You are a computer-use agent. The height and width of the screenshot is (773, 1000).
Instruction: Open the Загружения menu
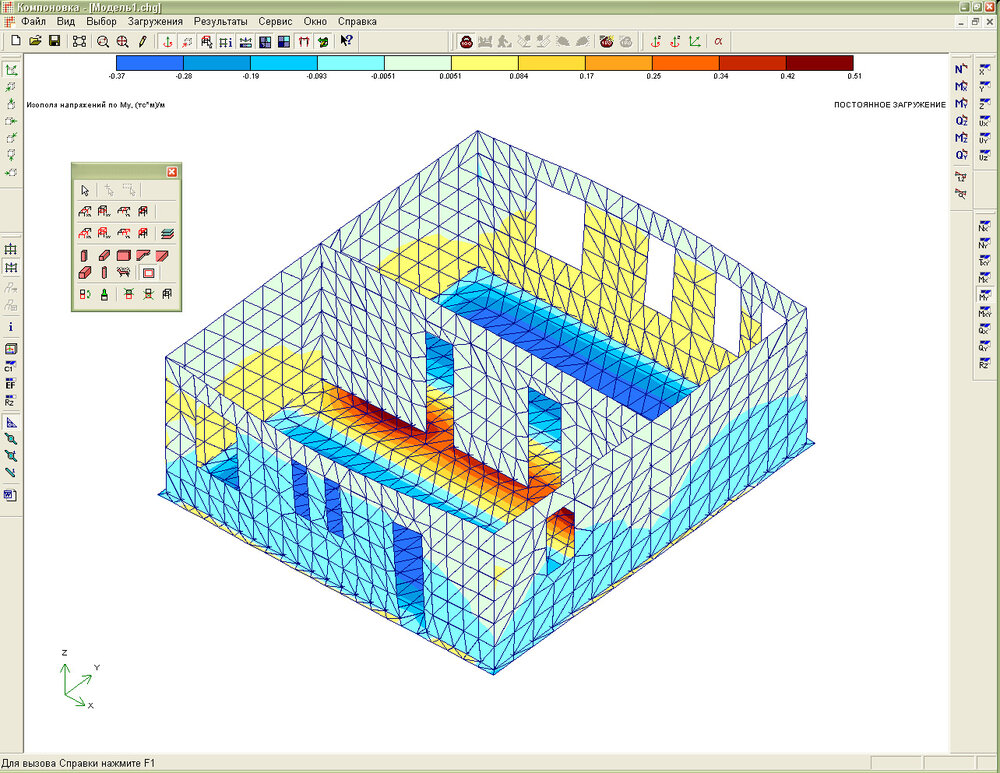(155, 21)
